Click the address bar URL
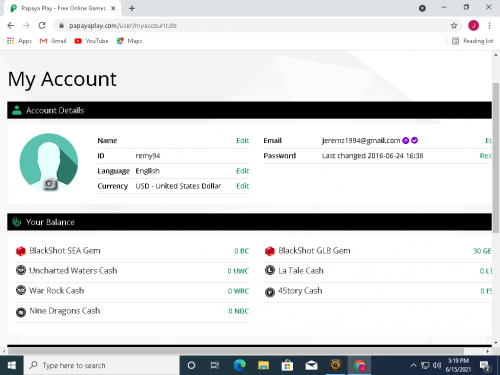This screenshot has width=500, height=375. [123, 26]
